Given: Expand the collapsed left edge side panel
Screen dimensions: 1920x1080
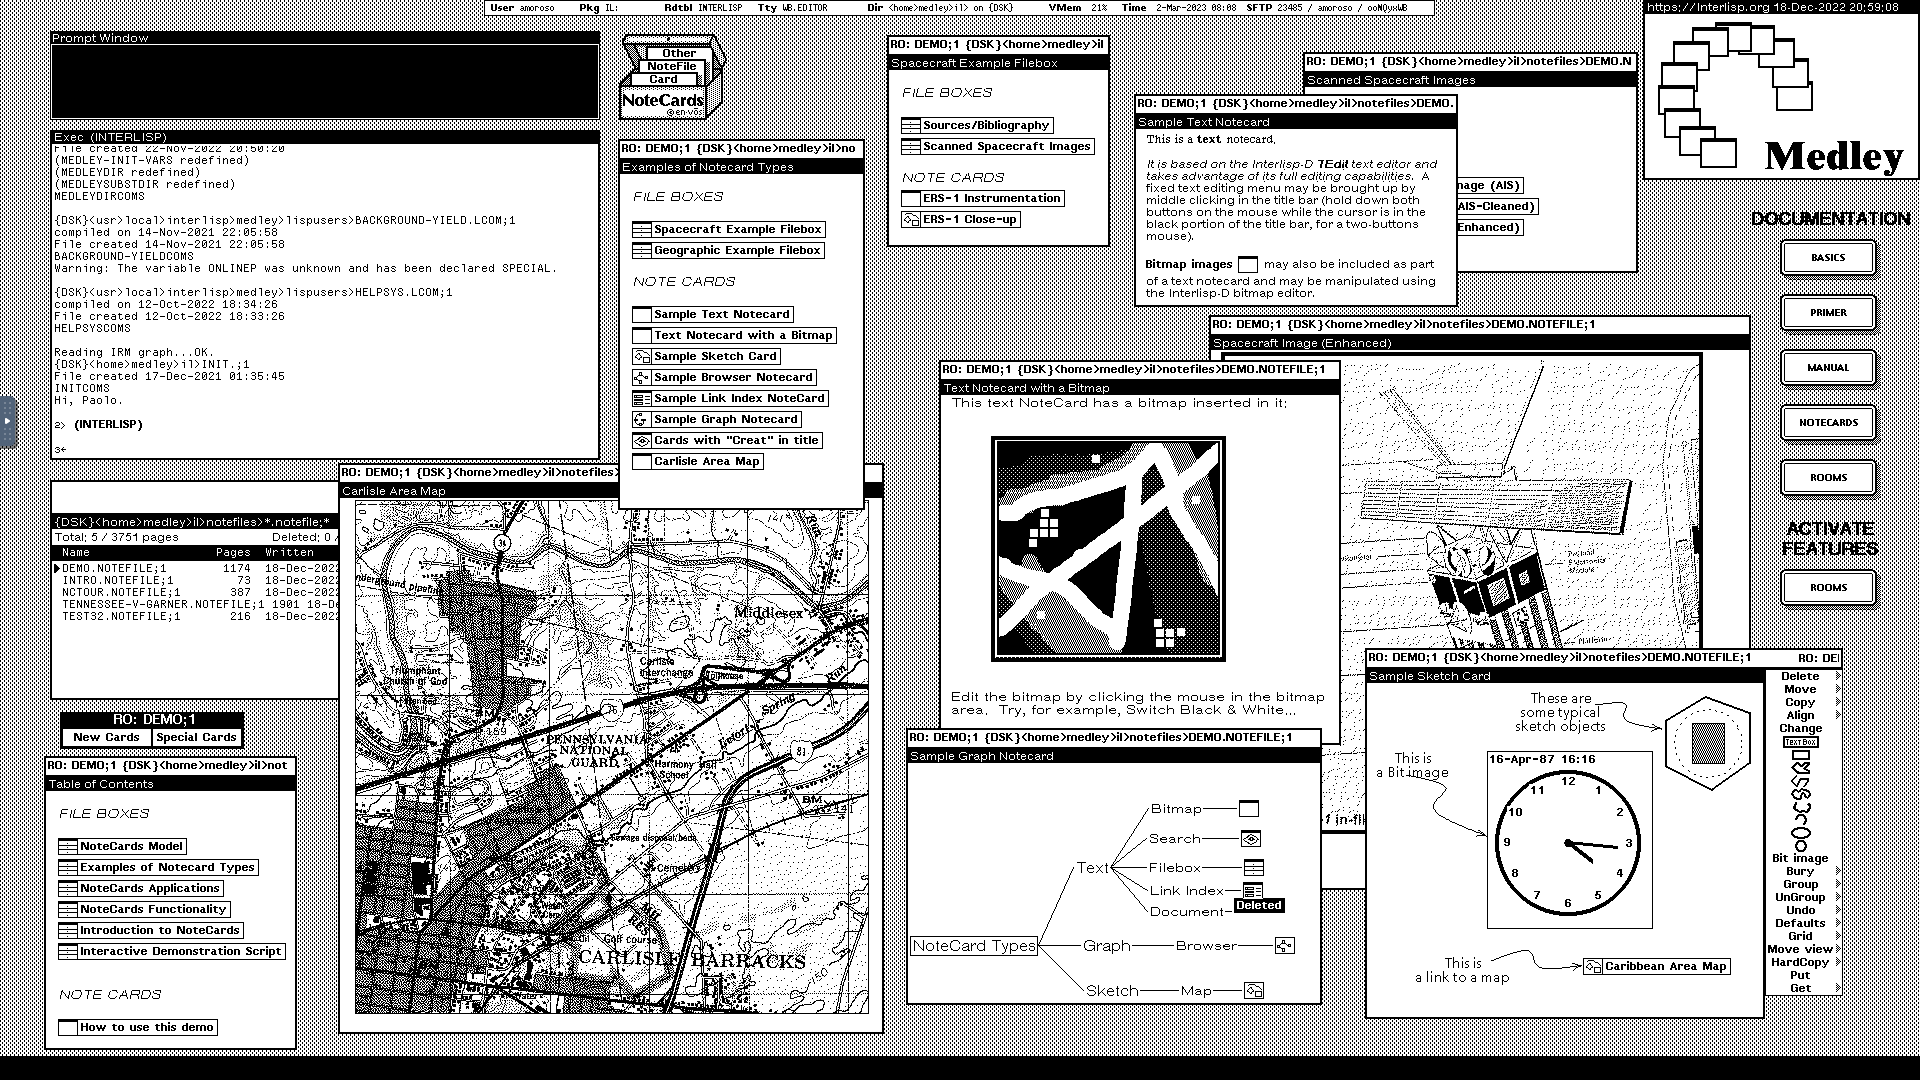Looking at the screenshot, I should [x=7, y=421].
